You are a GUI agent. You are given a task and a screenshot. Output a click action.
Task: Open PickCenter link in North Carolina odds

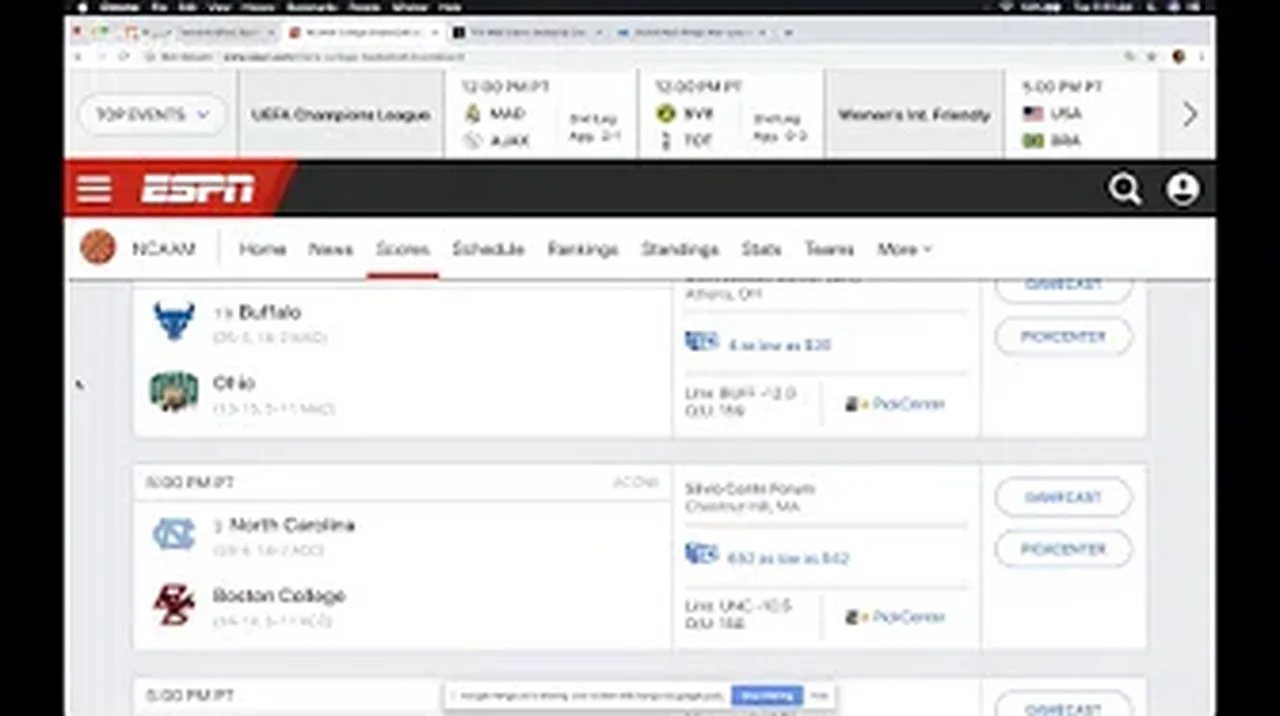(x=907, y=617)
